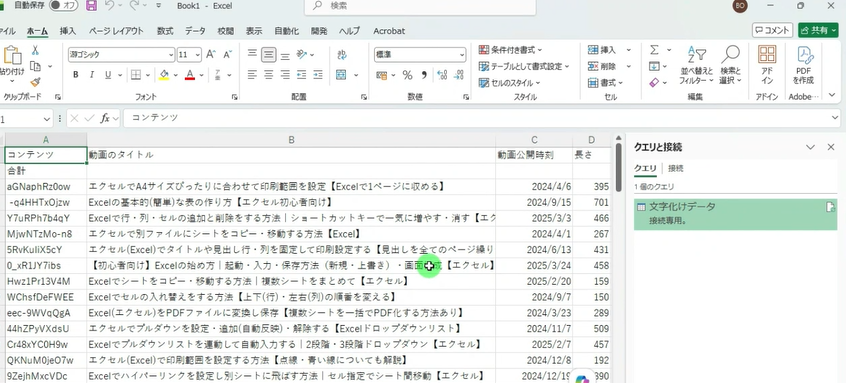Screen dimensions: 846x383
Task: Open the 並べ替えとフィルター dropdown
Action: [x=696, y=65]
